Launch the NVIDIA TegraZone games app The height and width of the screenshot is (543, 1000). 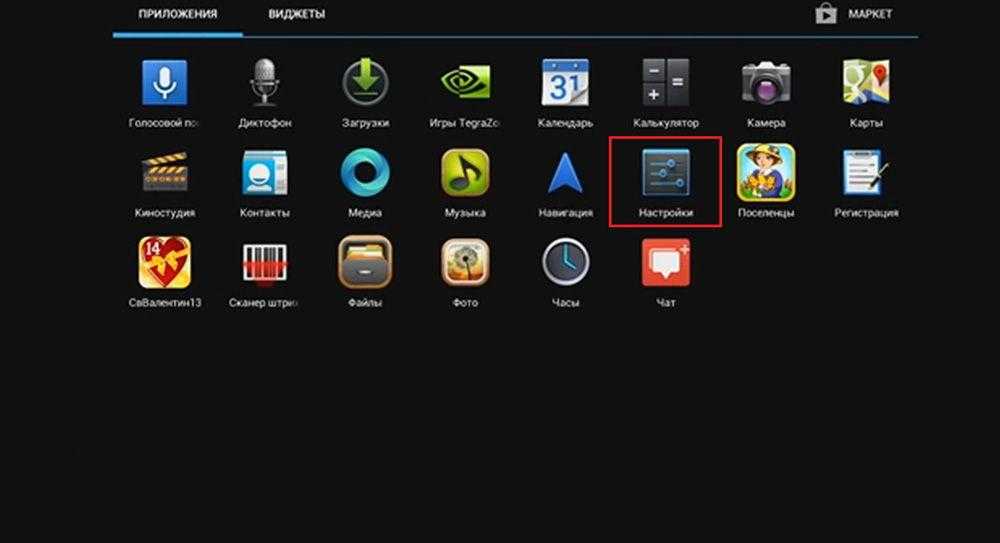(465, 82)
